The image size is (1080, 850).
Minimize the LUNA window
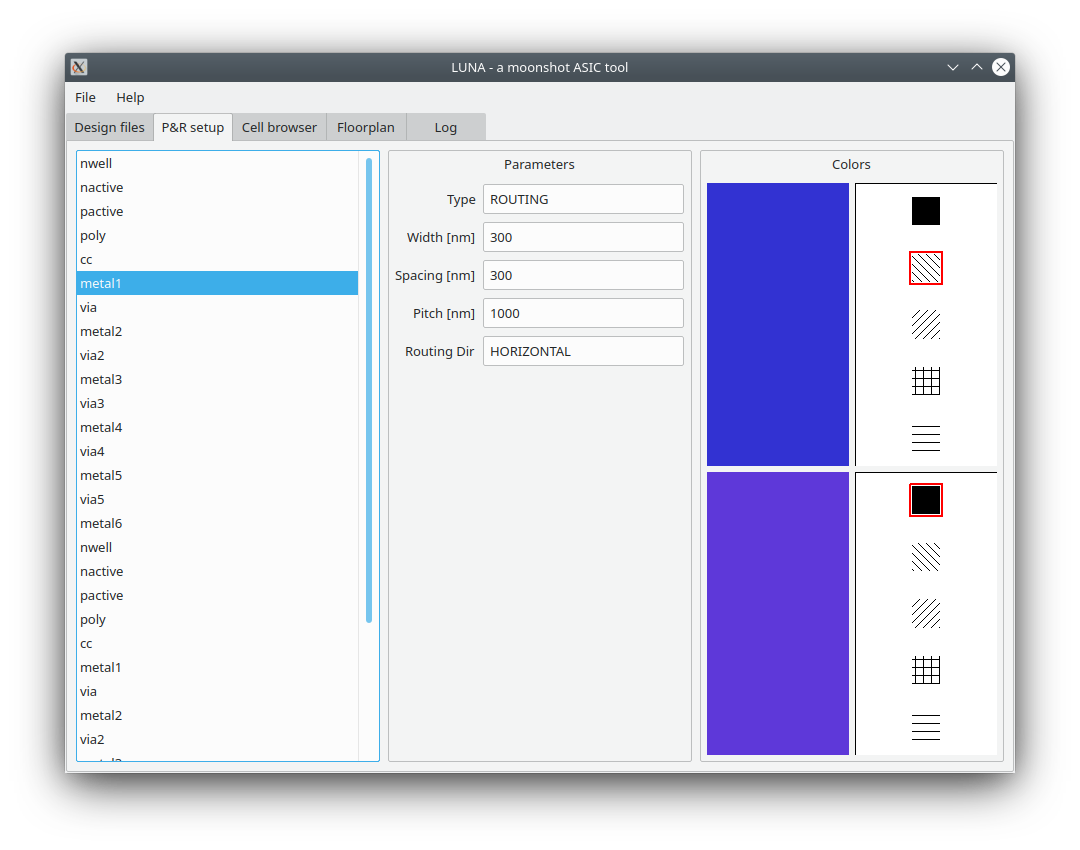point(953,67)
